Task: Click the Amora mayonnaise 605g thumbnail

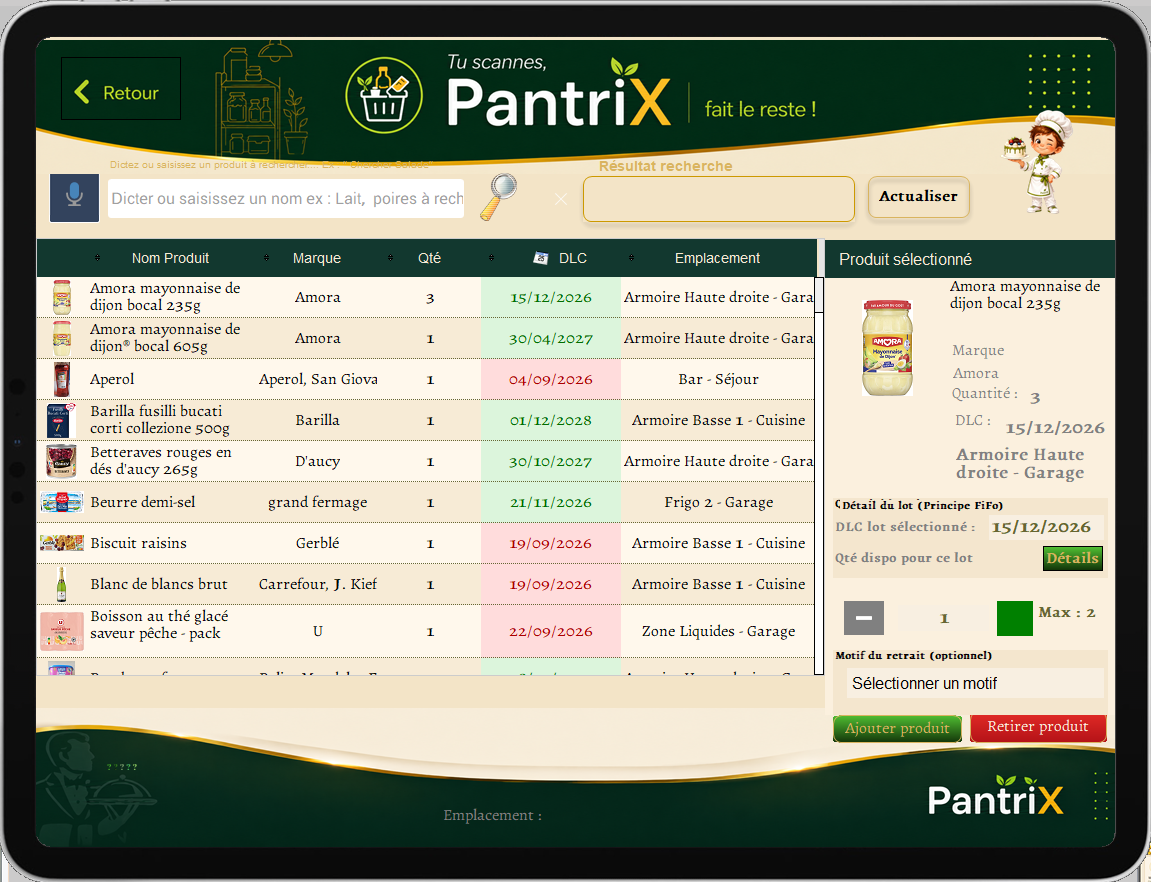Action: point(62,338)
